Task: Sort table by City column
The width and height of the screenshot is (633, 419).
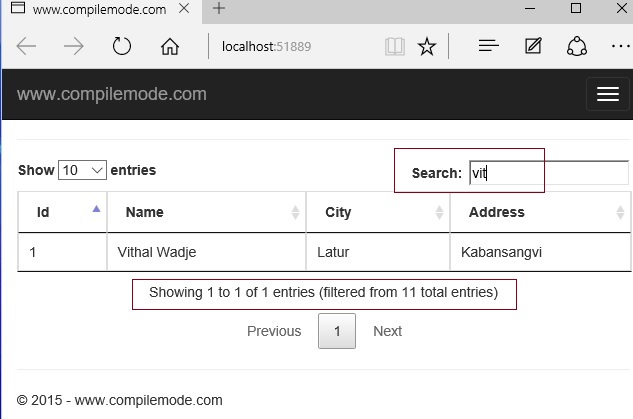Action: pos(378,212)
